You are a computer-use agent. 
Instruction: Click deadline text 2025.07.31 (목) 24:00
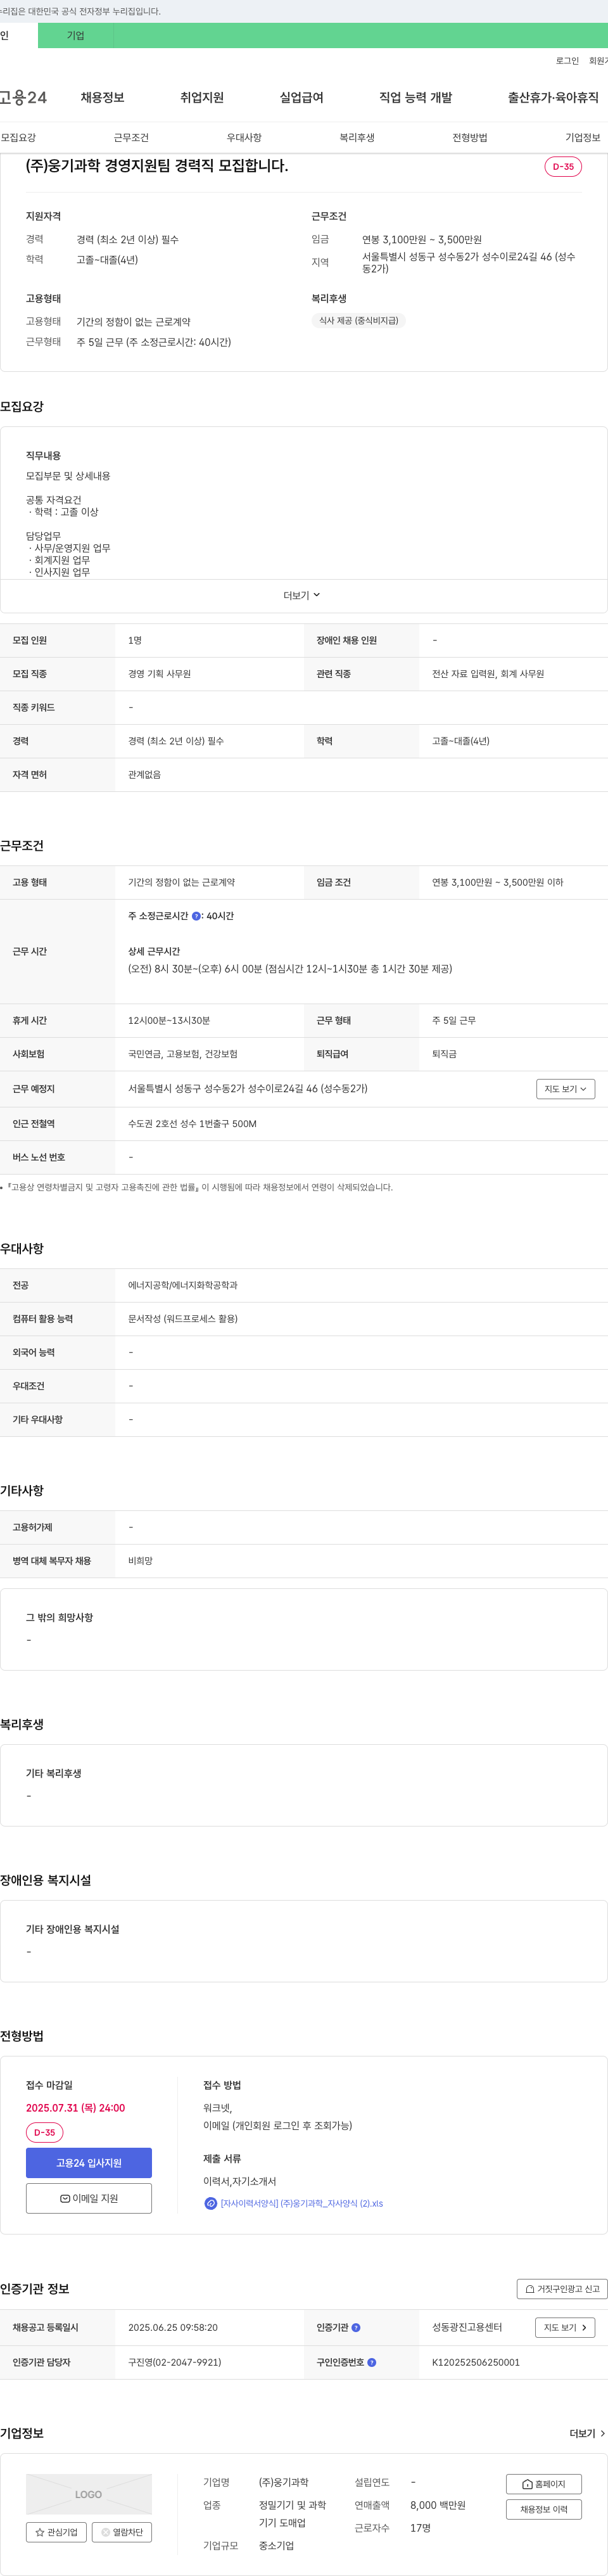pos(75,2107)
